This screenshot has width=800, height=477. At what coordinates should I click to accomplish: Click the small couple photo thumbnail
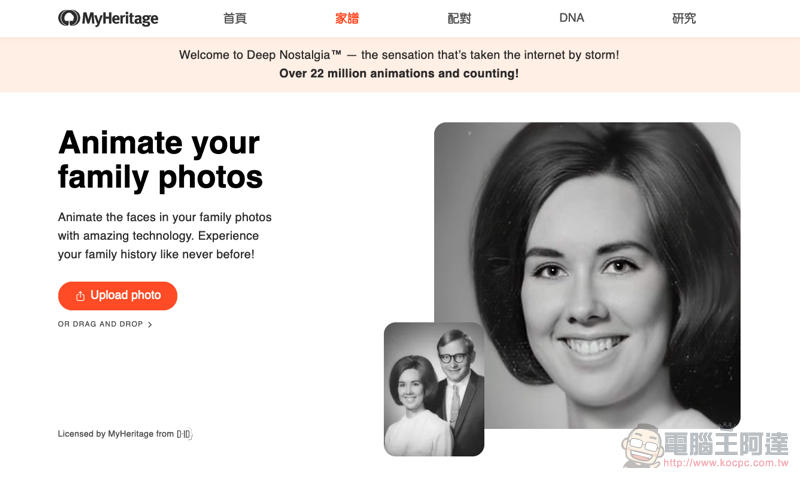(434, 389)
